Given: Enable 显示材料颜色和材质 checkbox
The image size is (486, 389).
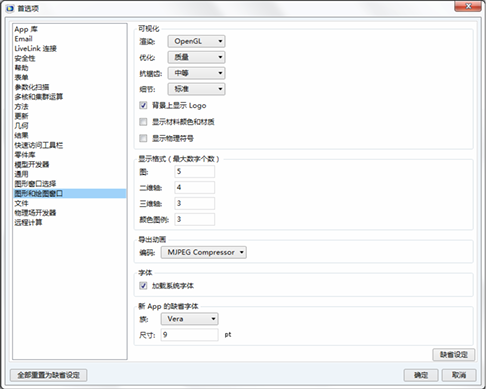Looking at the screenshot, I should pos(143,122).
